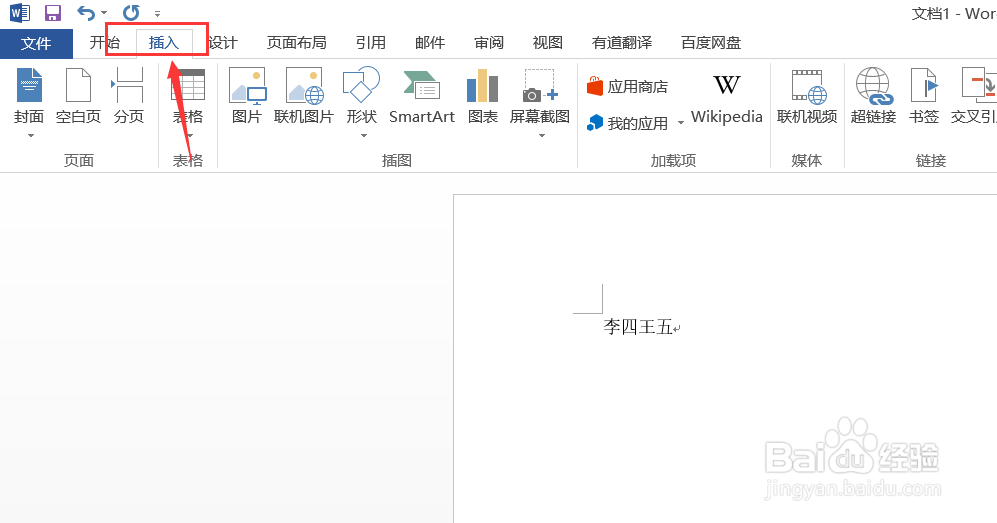This screenshot has width=997, height=523.
Task: Insert online video with 联机视频
Action: 807,95
